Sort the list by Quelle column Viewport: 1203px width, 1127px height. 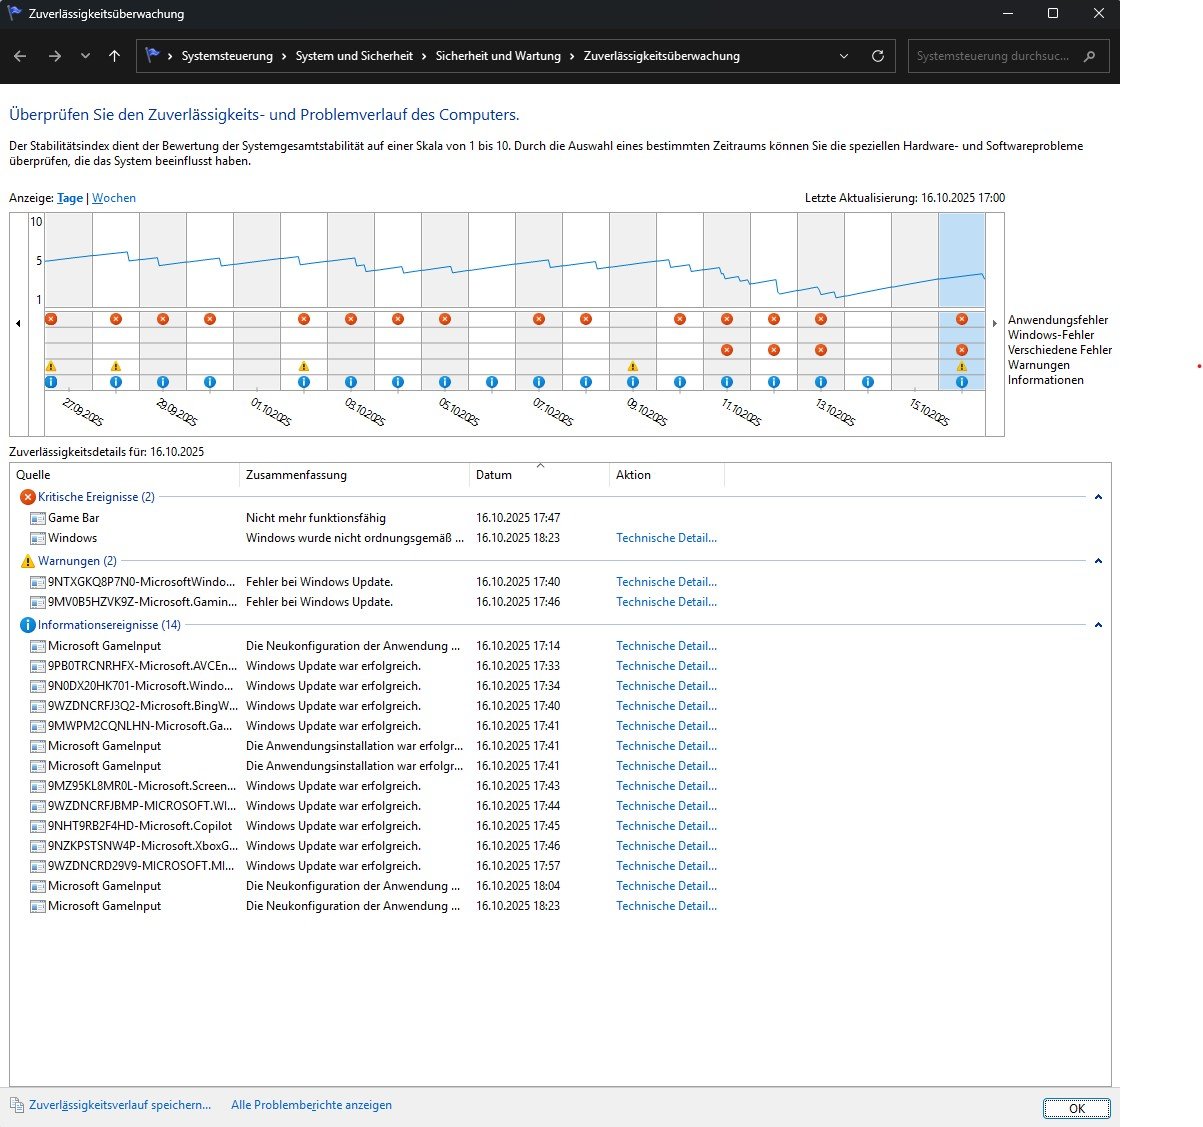tap(125, 475)
